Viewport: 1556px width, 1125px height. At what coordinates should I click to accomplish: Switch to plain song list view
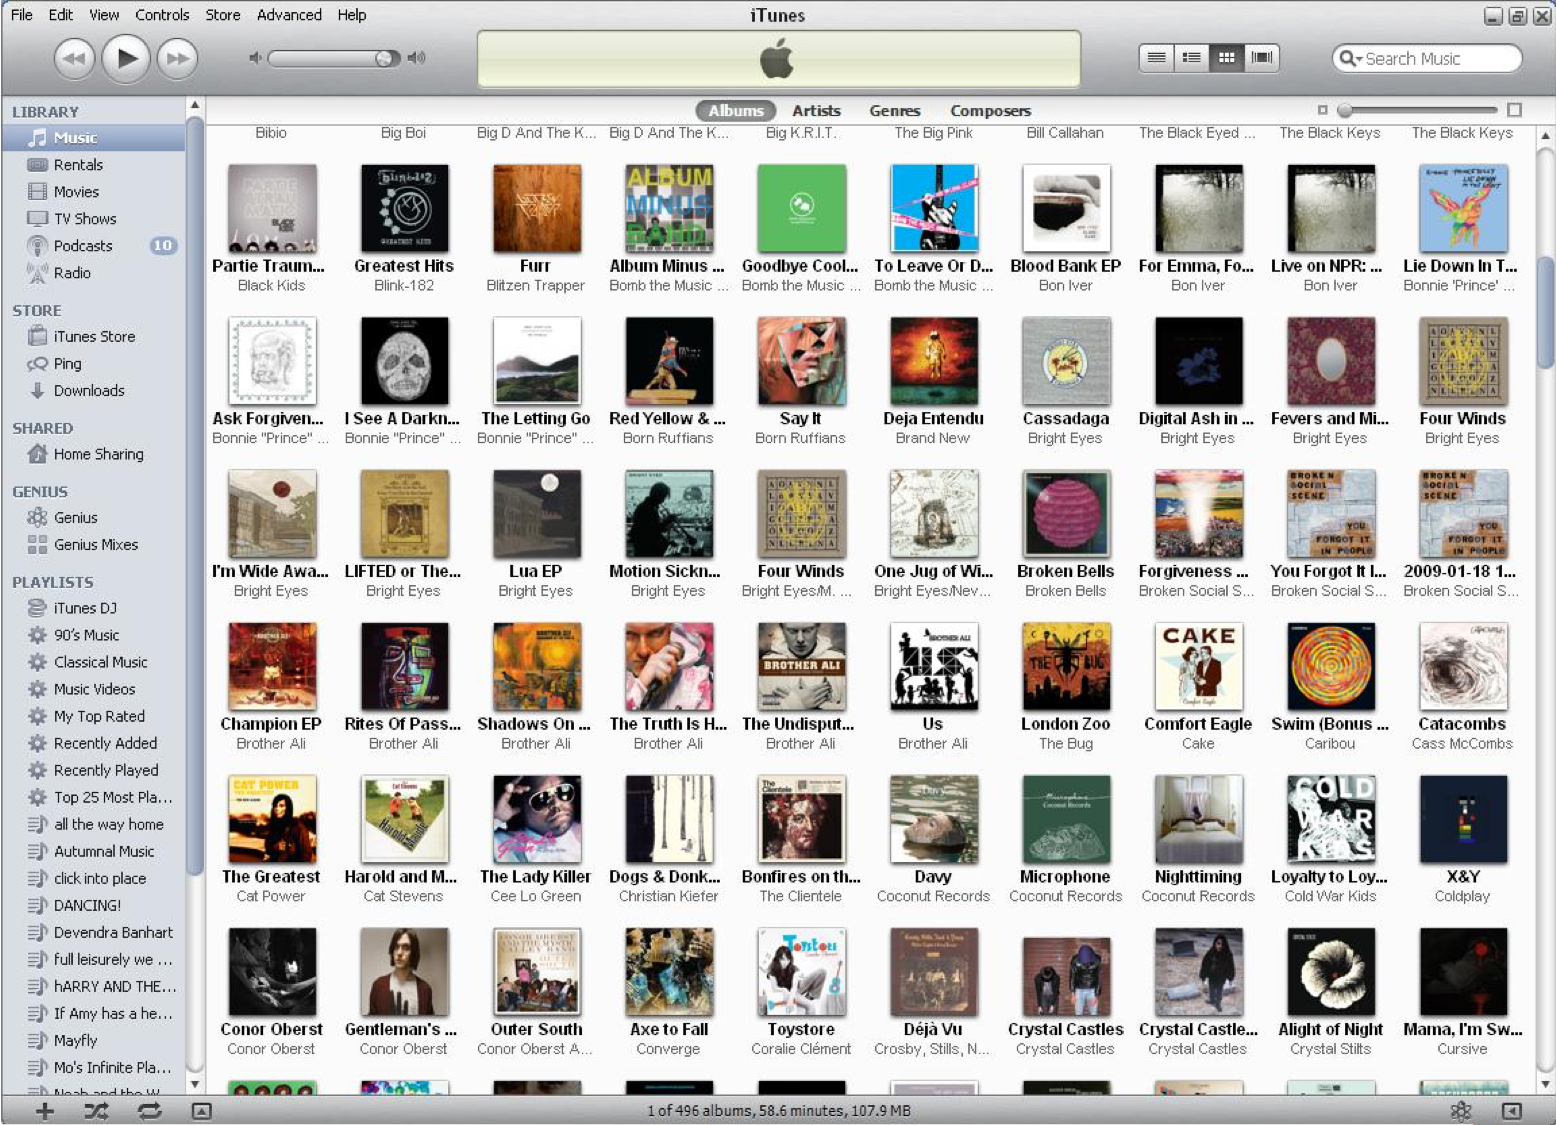(x=1156, y=58)
